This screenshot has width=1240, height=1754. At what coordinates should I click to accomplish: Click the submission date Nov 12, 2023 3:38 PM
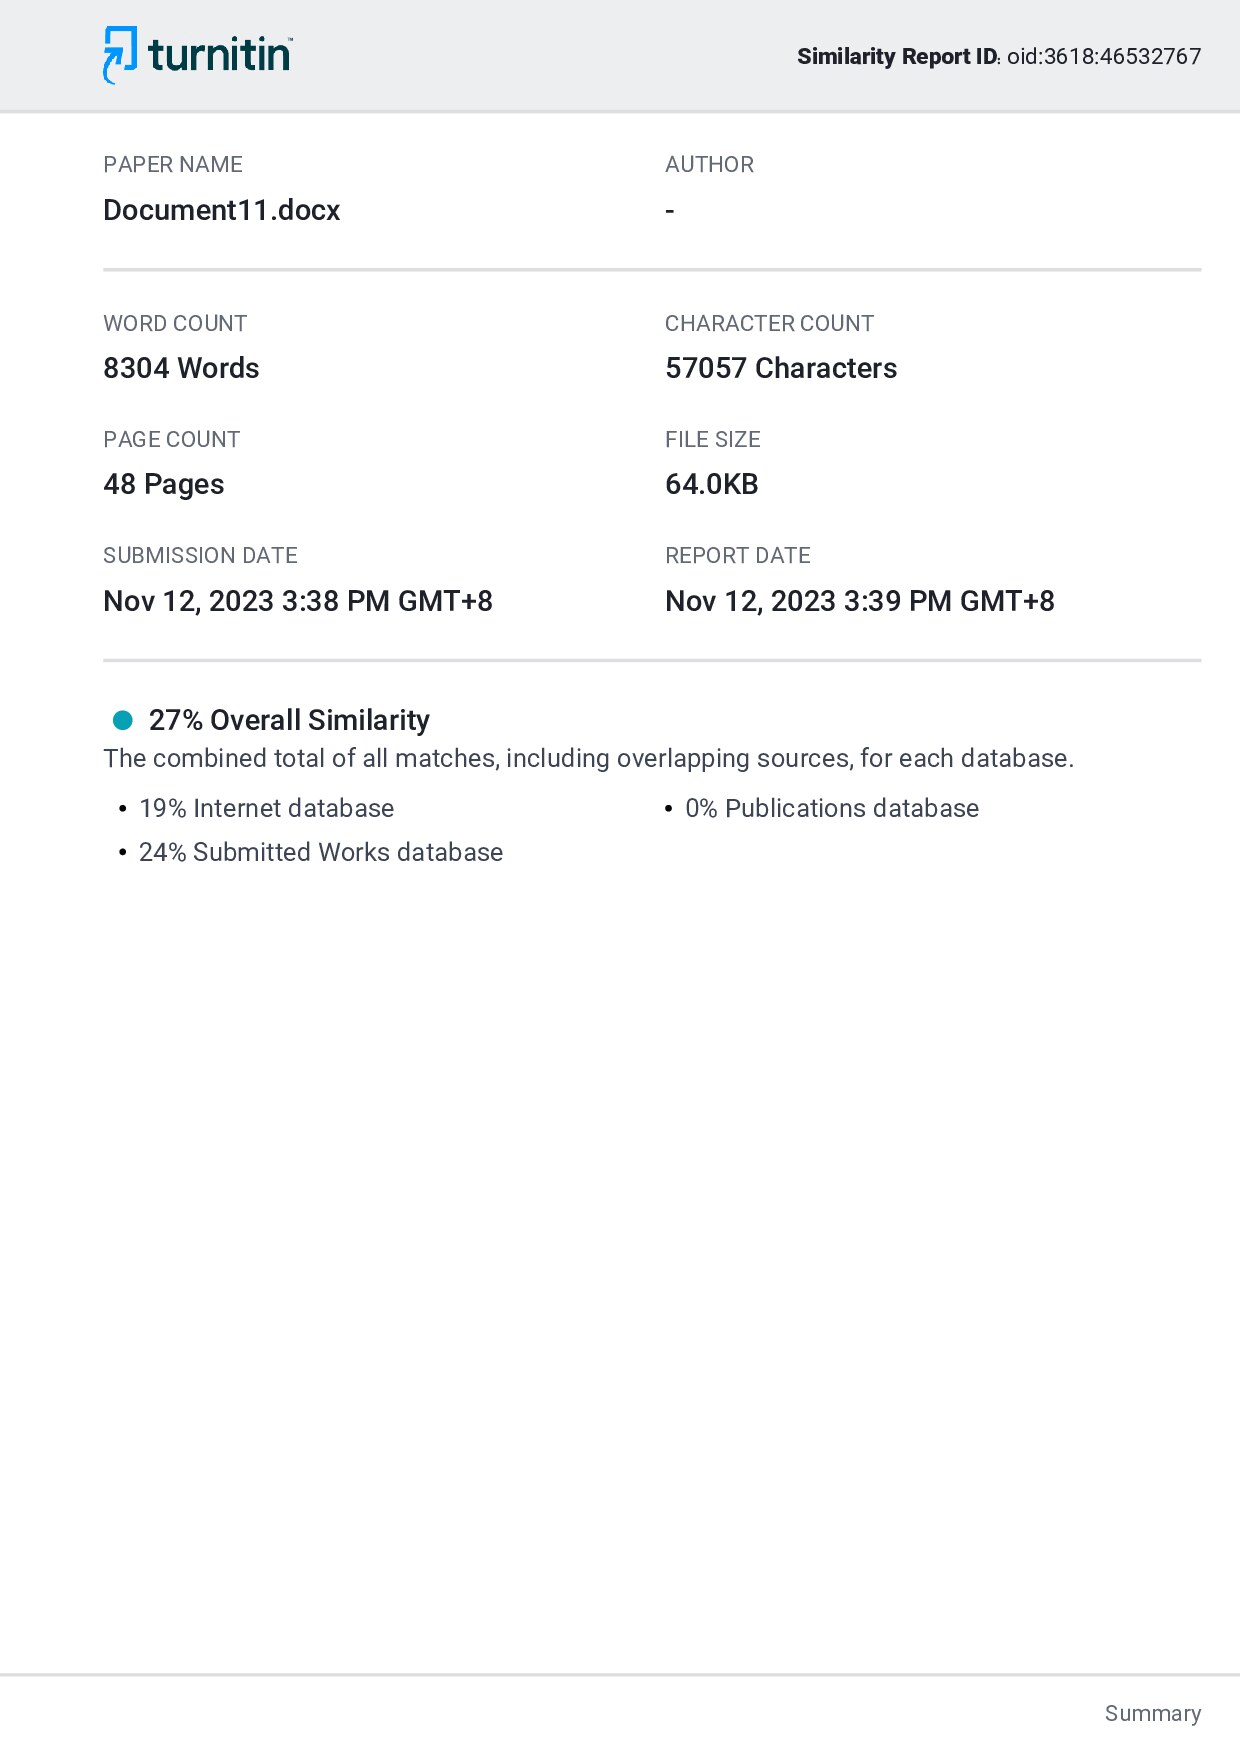[298, 601]
